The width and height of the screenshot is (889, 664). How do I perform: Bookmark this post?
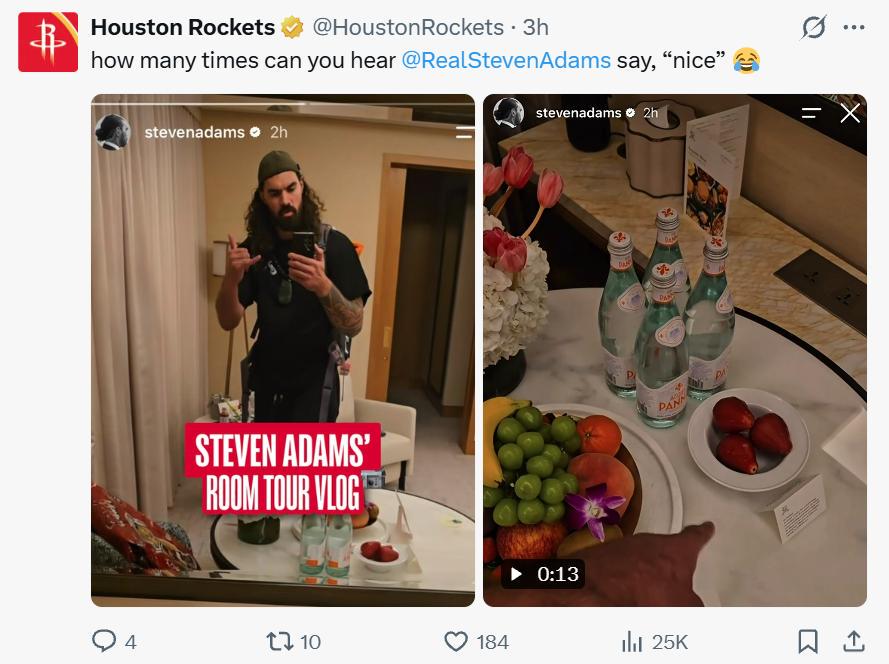click(x=808, y=641)
